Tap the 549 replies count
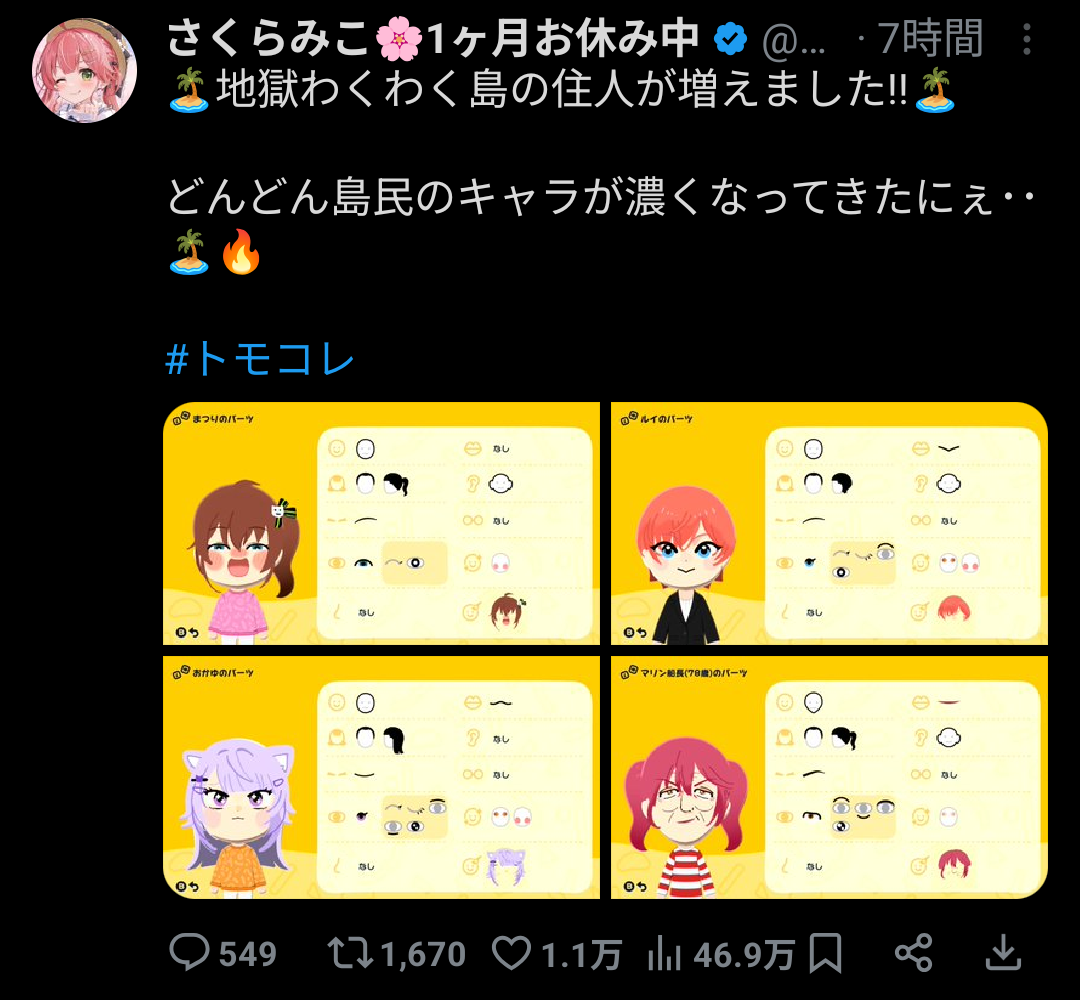 [x=247, y=955]
